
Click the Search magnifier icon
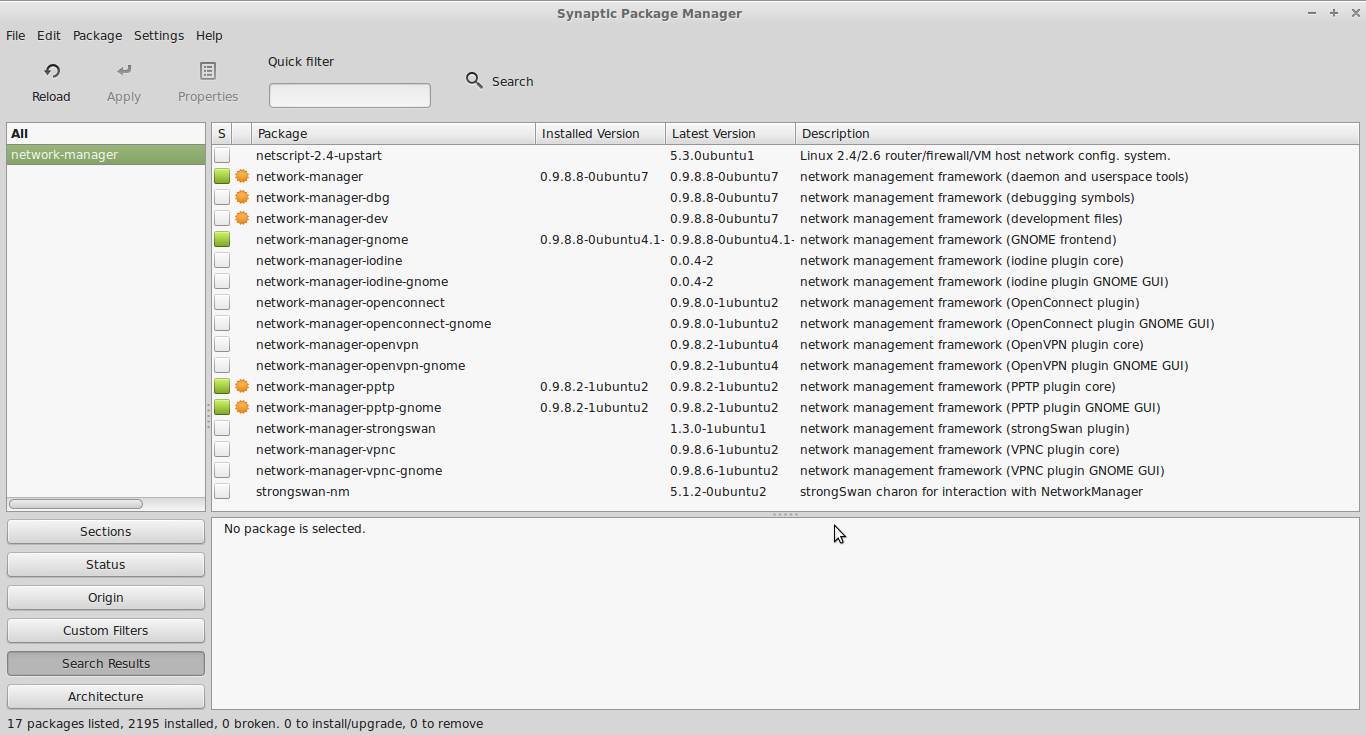[x=475, y=80]
